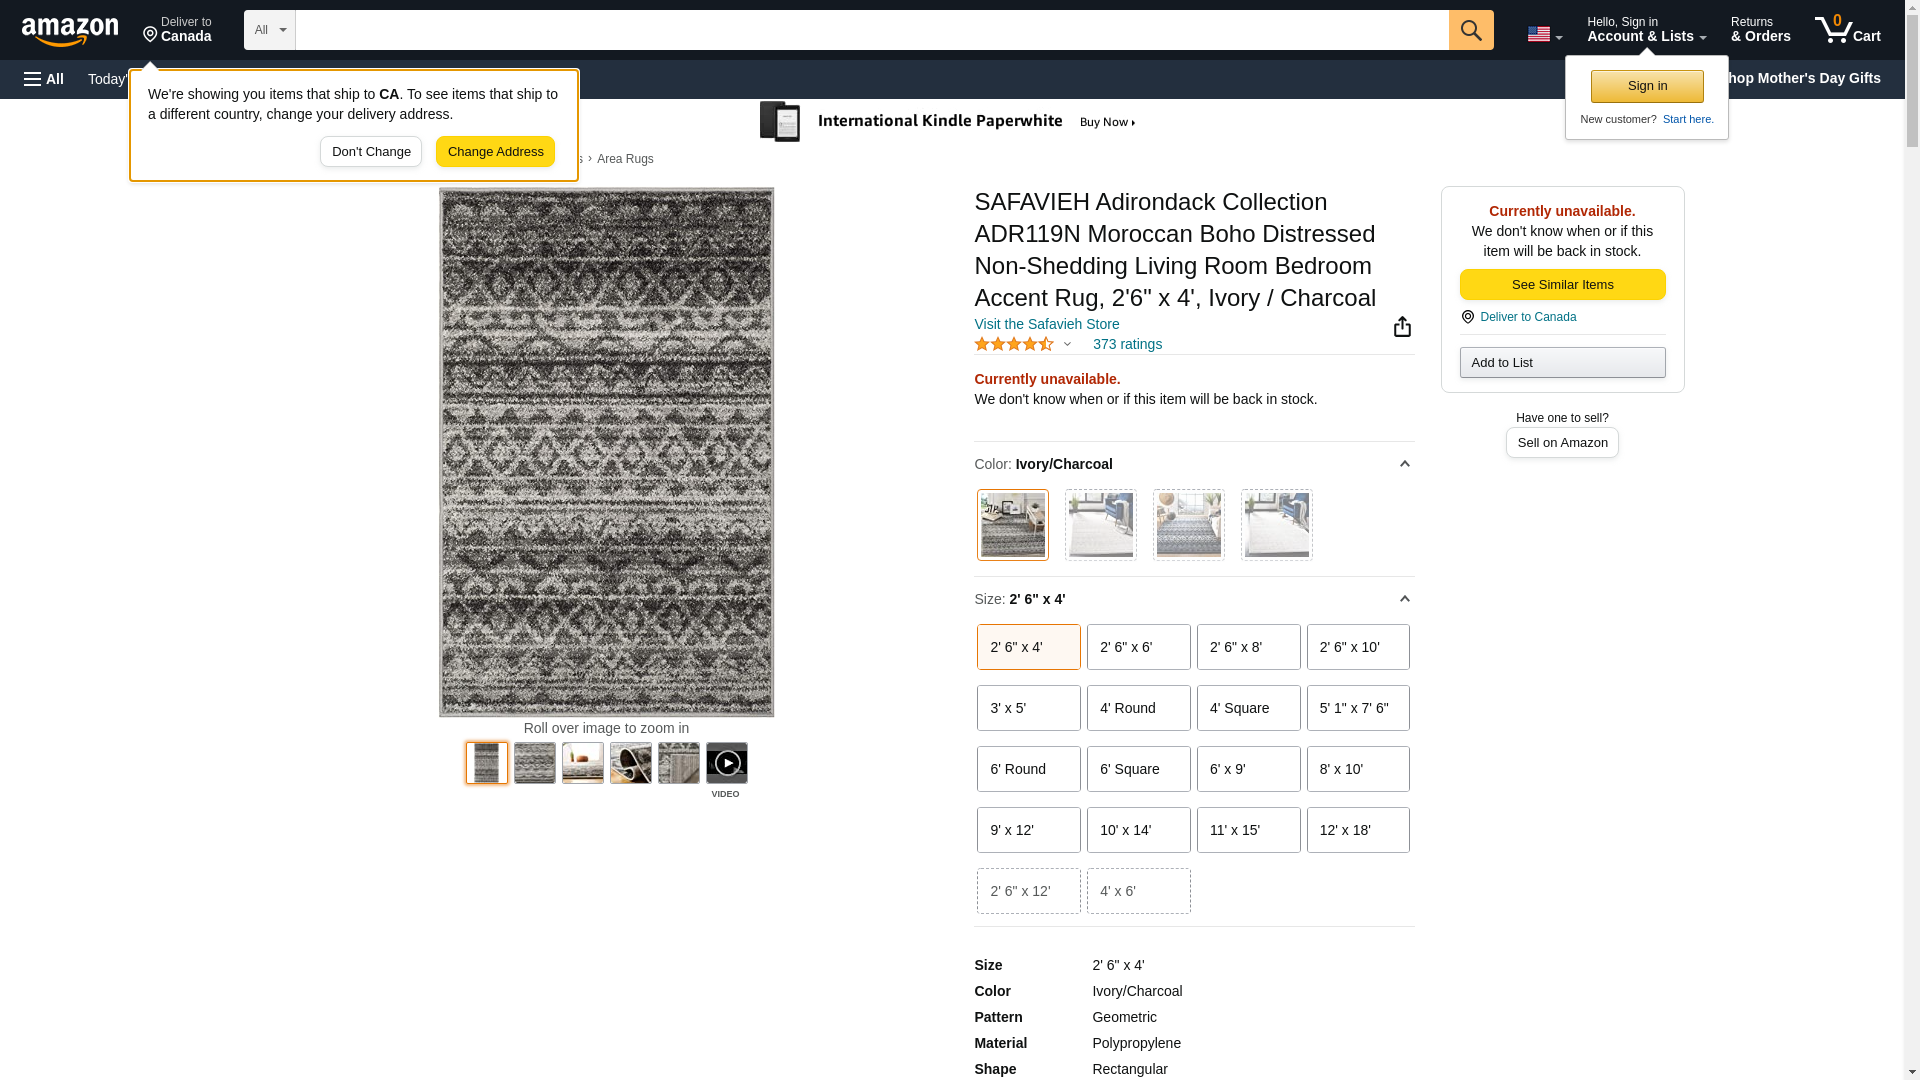Image resolution: width=1920 pixels, height=1080 pixels.
Task: Pick the 4' Round size option
Action: [1138, 708]
